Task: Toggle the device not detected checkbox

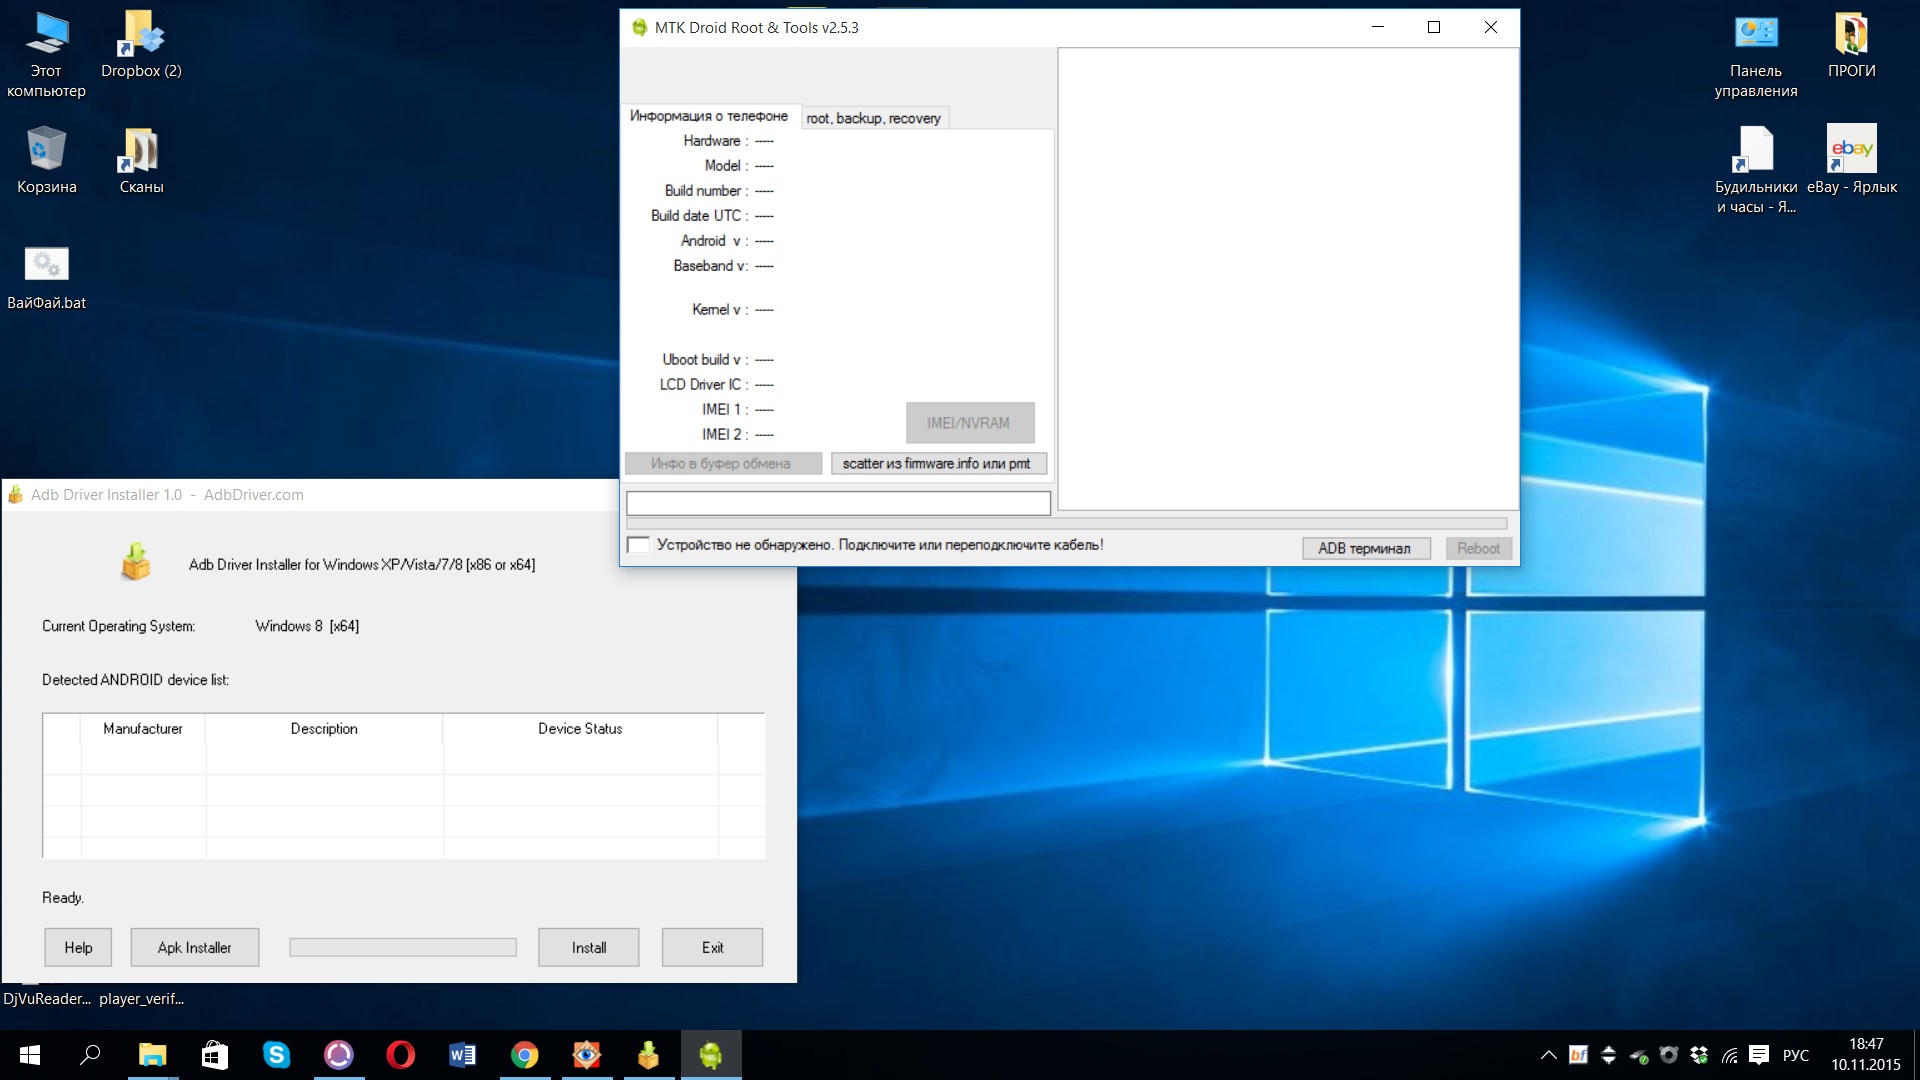Action: (638, 545)
